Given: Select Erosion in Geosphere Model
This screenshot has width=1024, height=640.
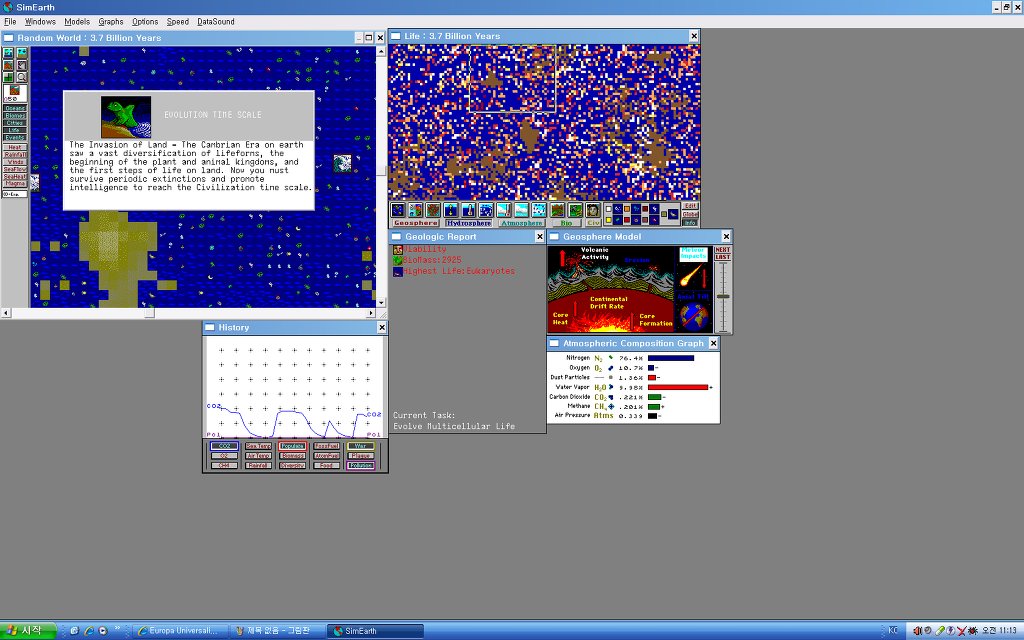Looking at the screenshot, I should pos(637,260).
